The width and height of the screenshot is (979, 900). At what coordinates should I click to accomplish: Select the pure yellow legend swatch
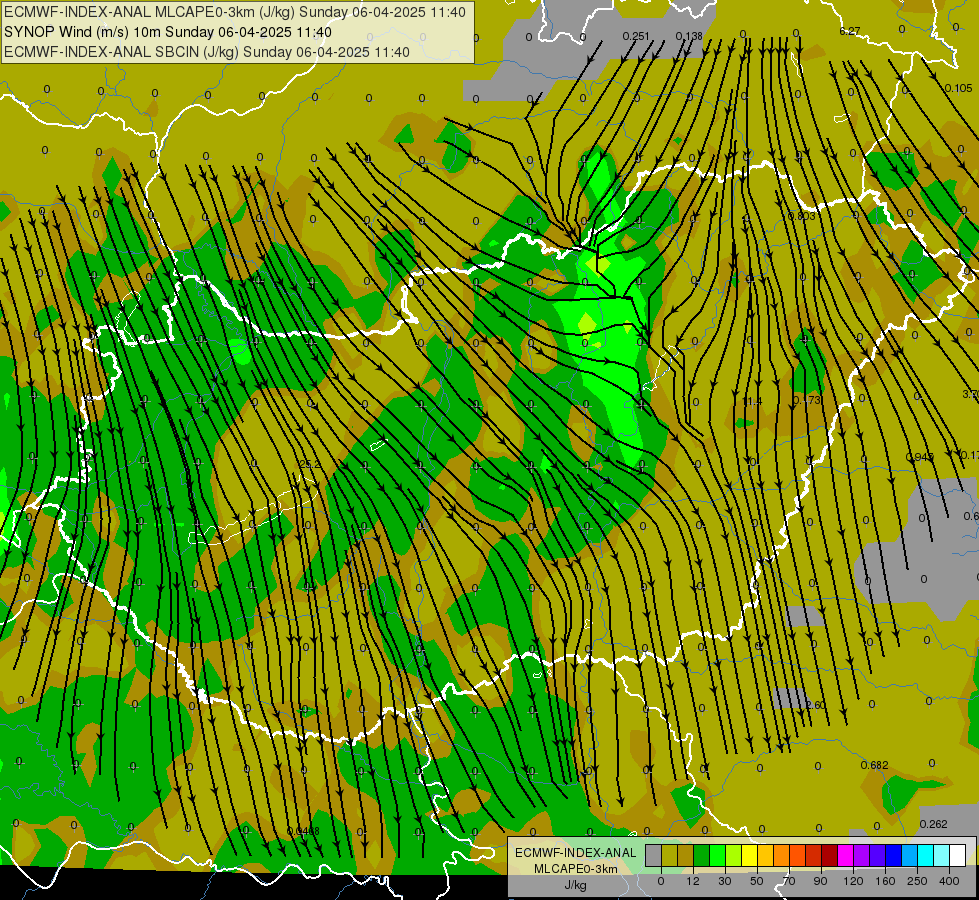pyautogui.click(x=749, y=856)
